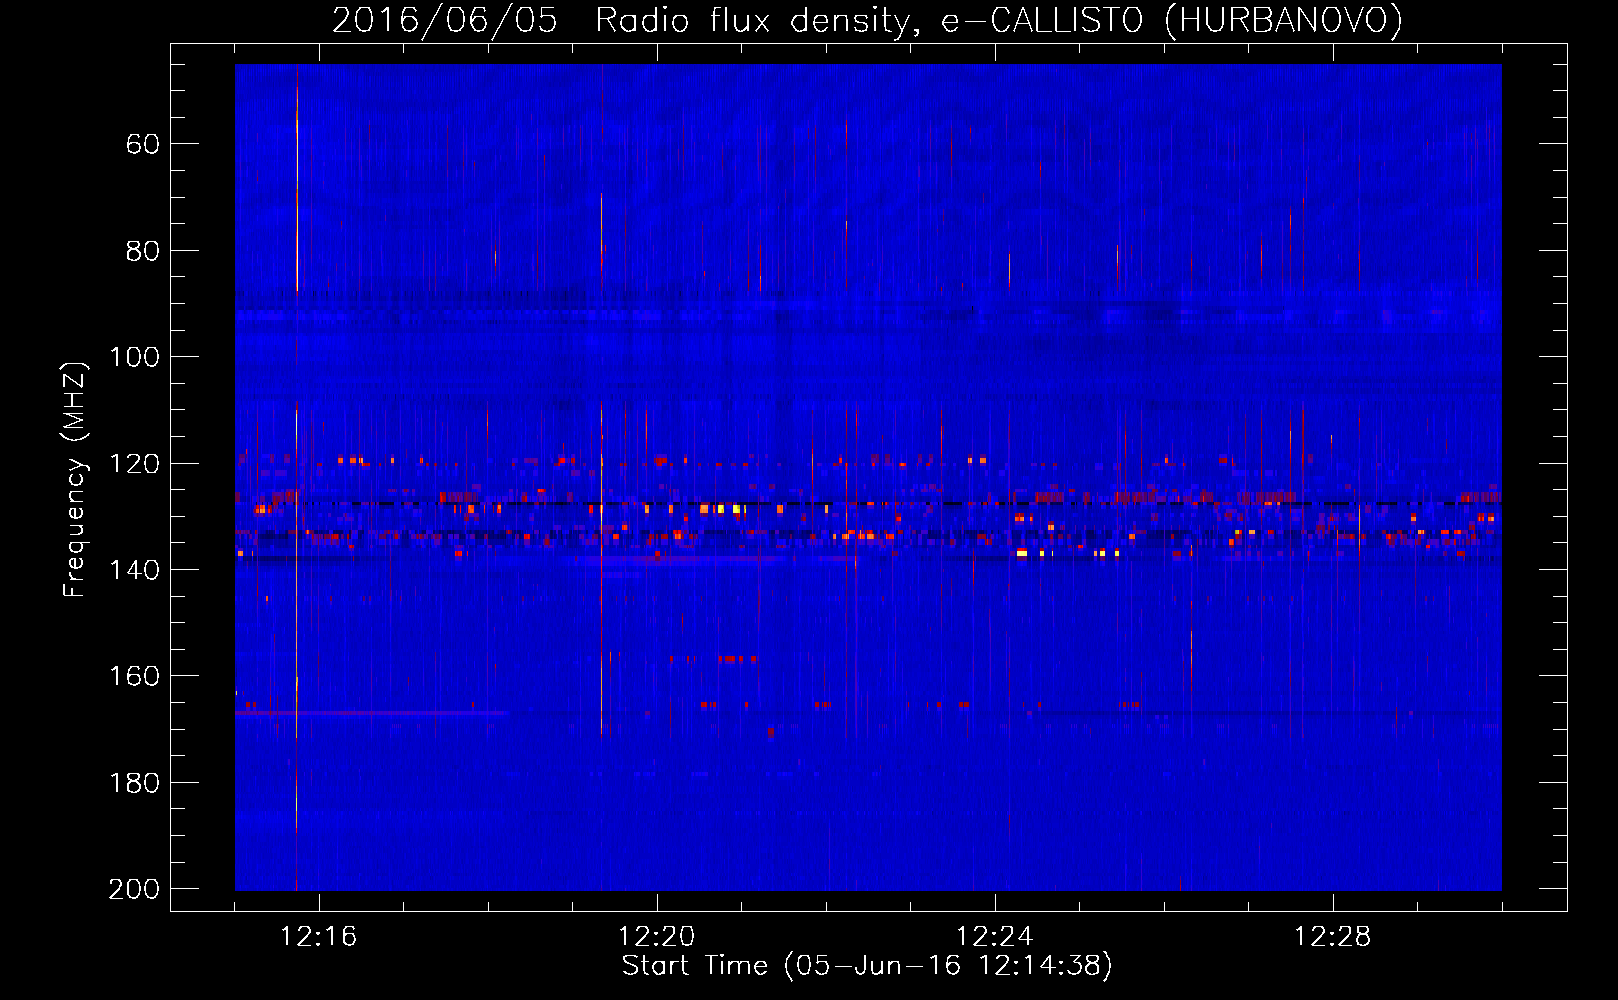
Task: Click the "Start Time (05-Jun-16 12:14:38)" axis label
Action: tap(867, 966)
